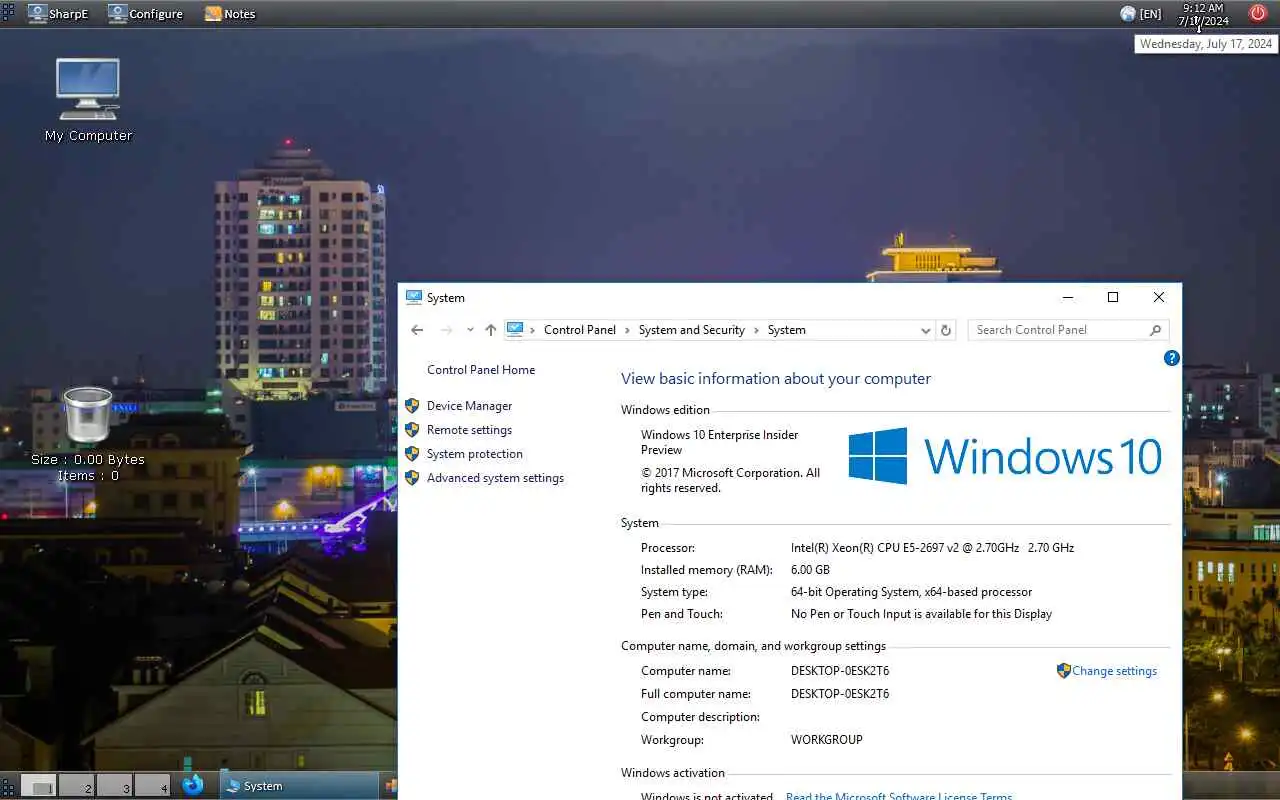The image size is (1280, 800).
Task: Click System and Security in breadcrumb
Action: [x=692, y=330]
